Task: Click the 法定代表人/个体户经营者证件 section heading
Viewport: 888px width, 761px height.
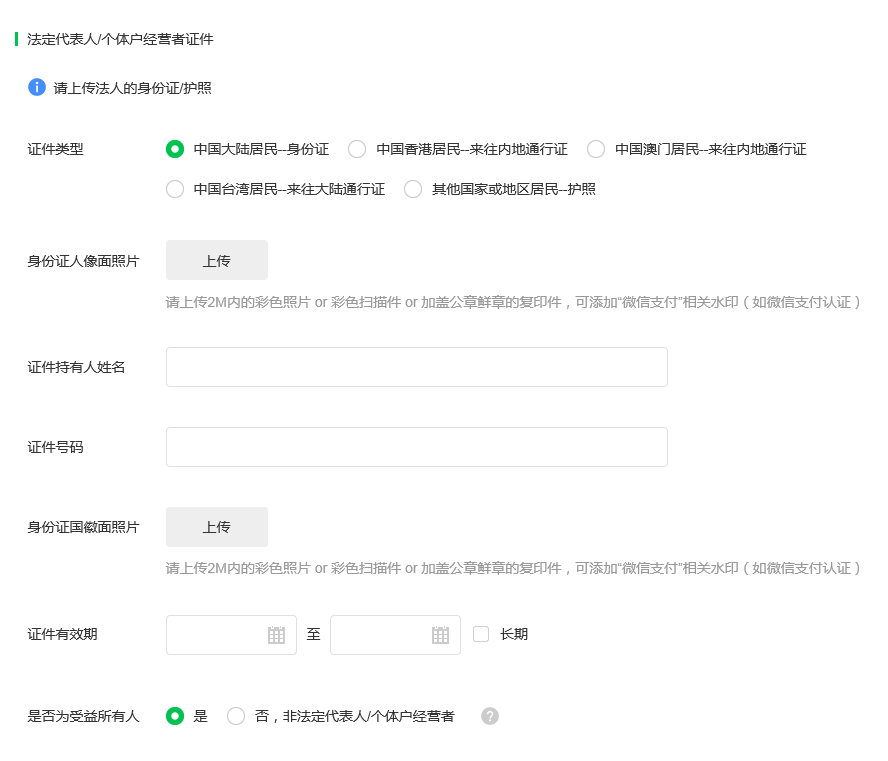Action: pos(120,39)
